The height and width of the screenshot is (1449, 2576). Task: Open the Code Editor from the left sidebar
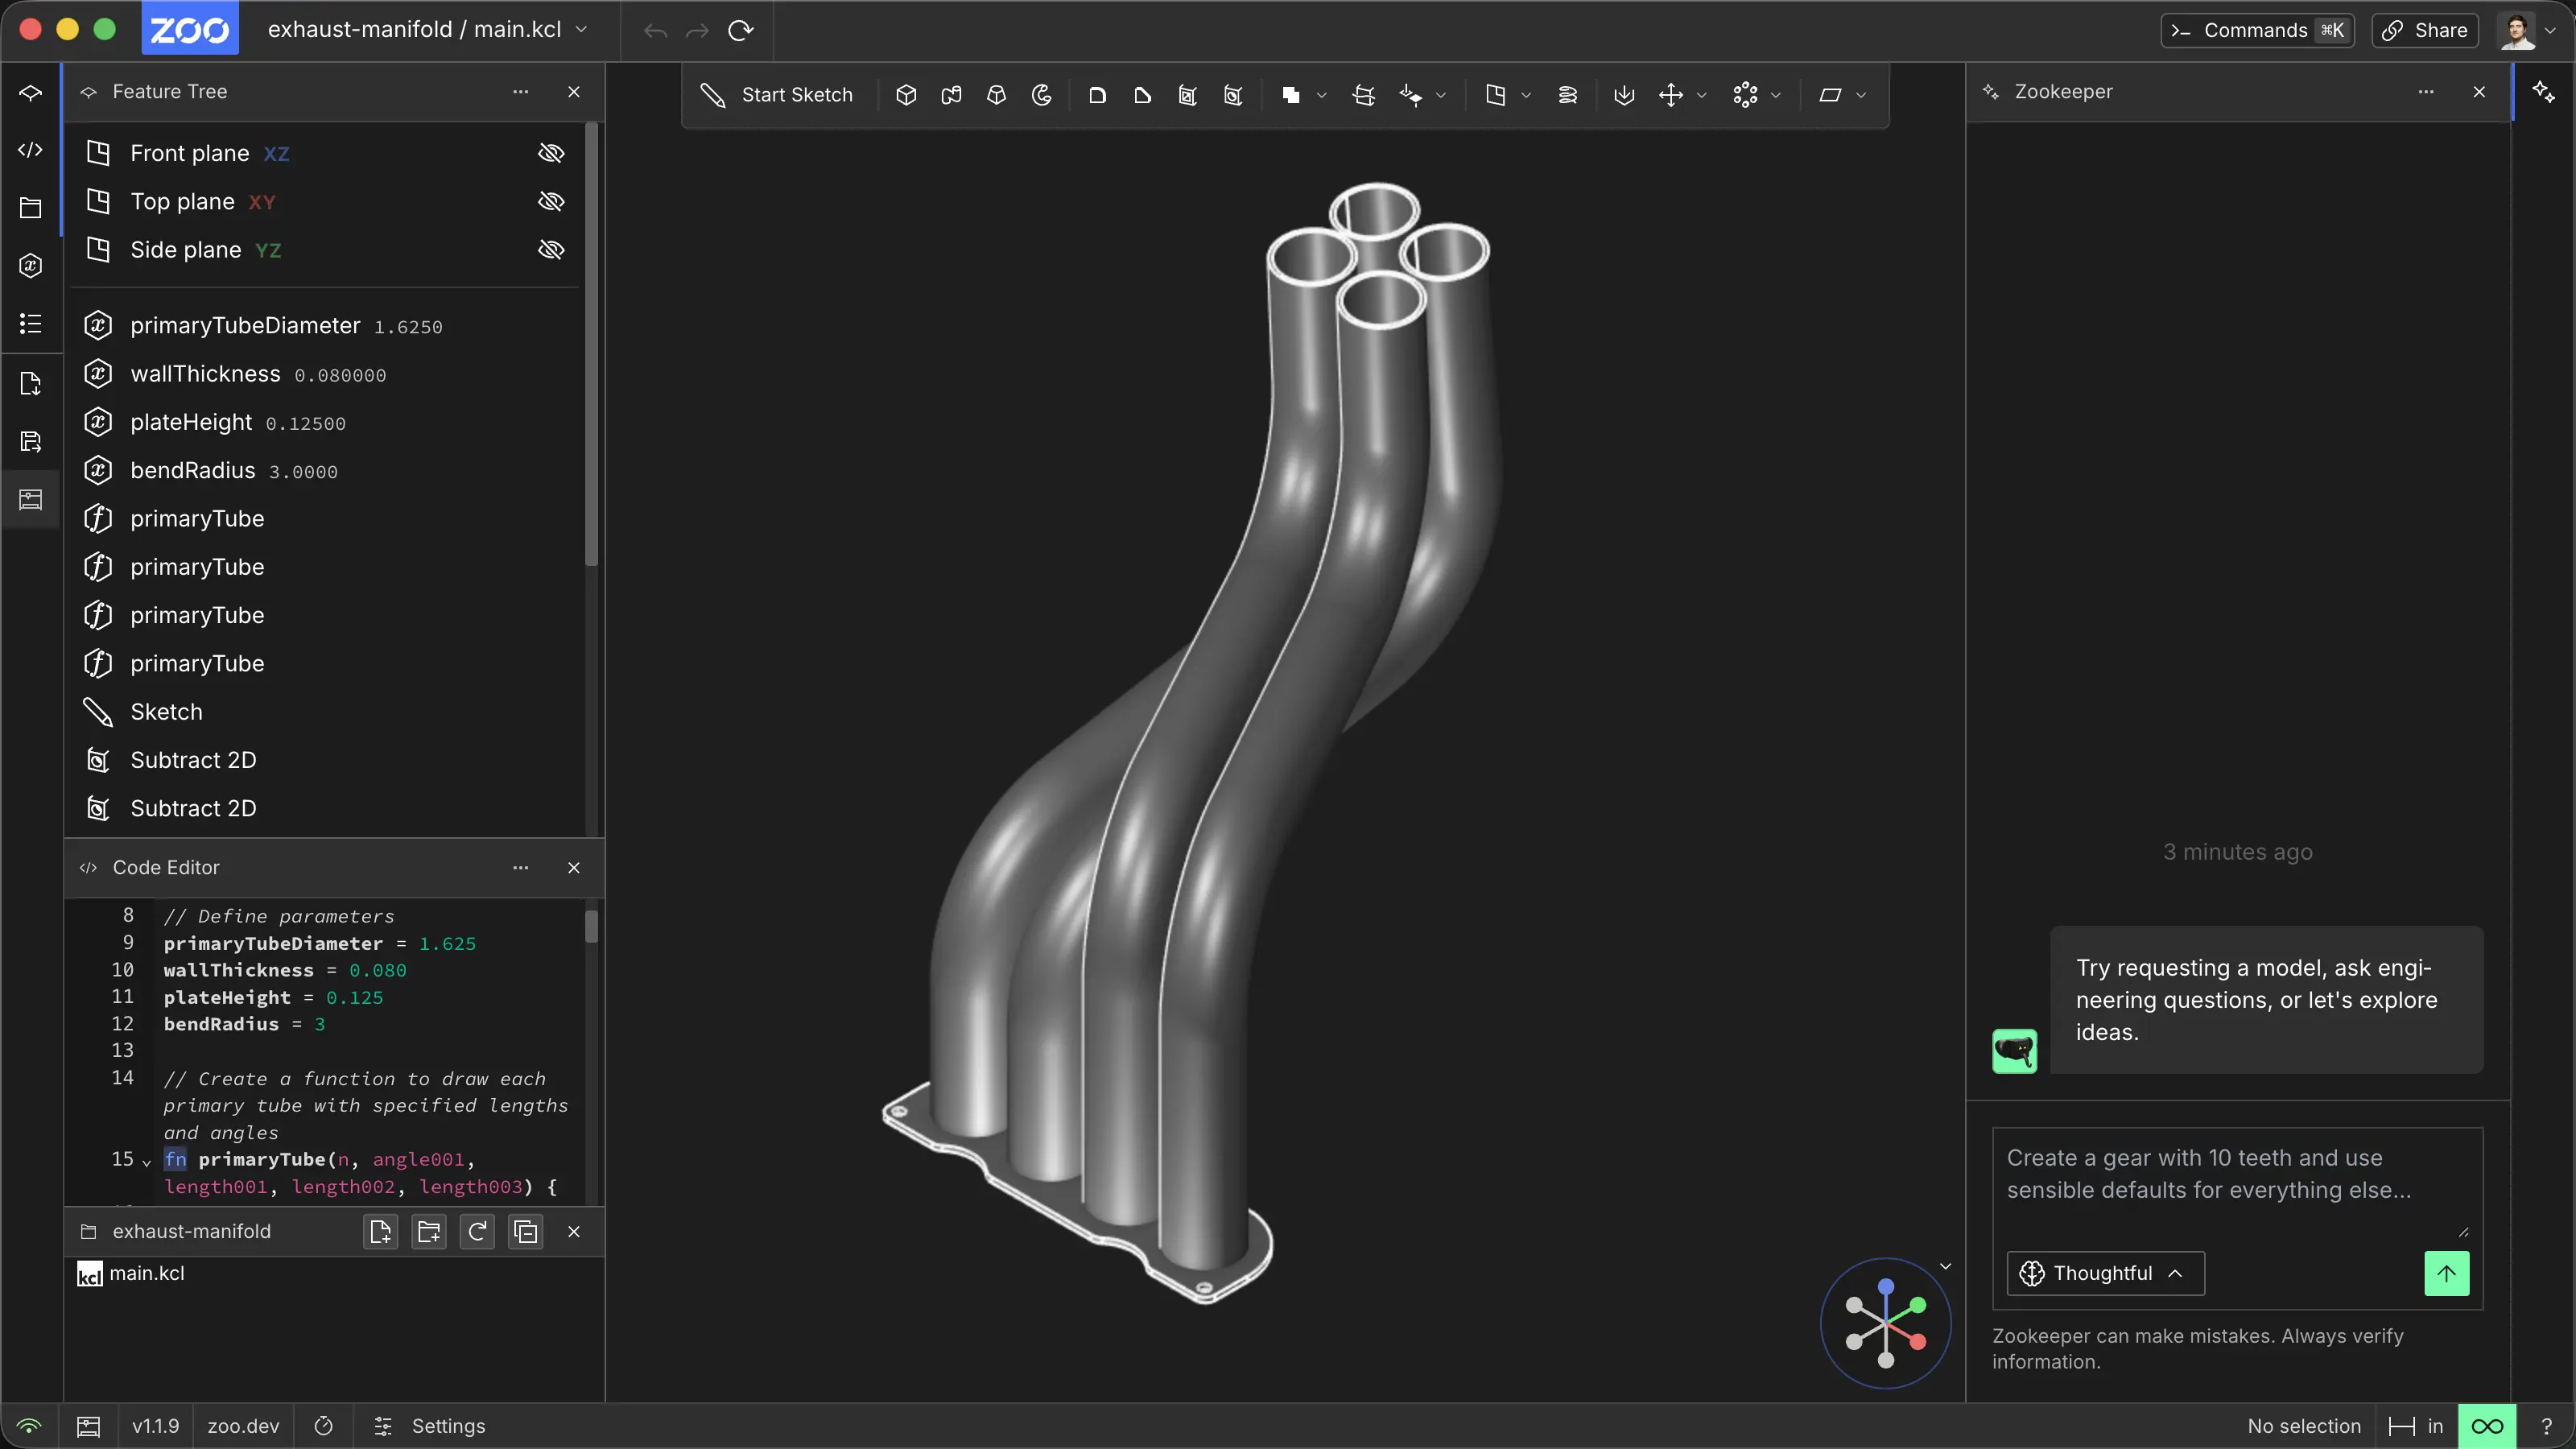tap(30, 150)
